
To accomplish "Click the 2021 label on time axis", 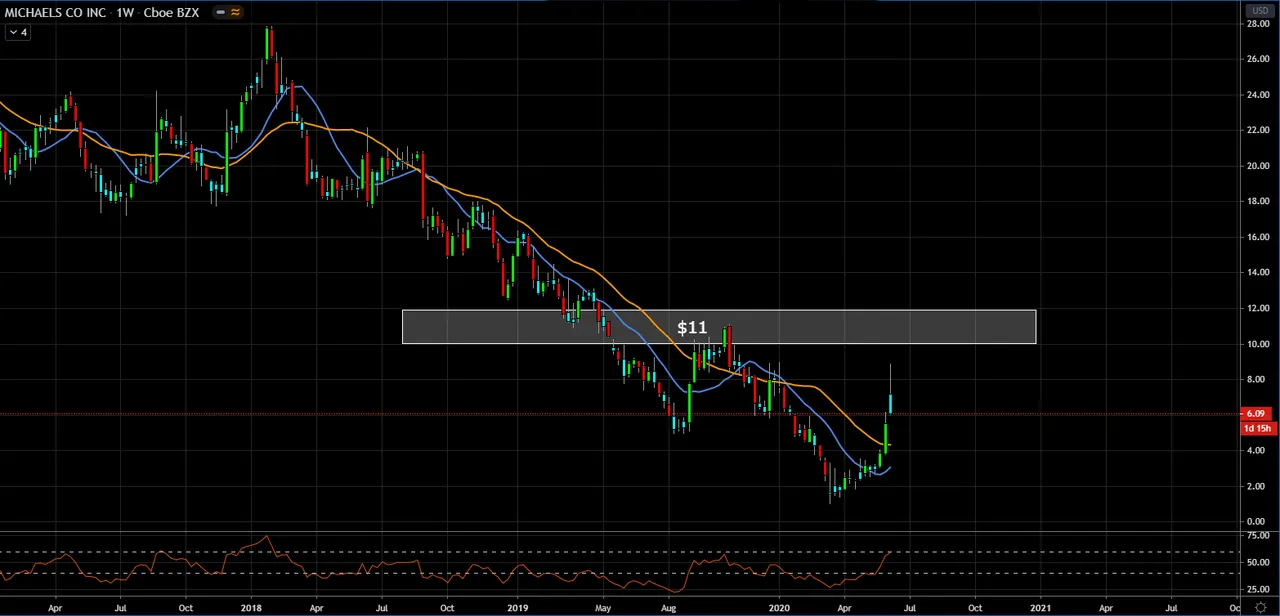I will [x=1040, y=606].
